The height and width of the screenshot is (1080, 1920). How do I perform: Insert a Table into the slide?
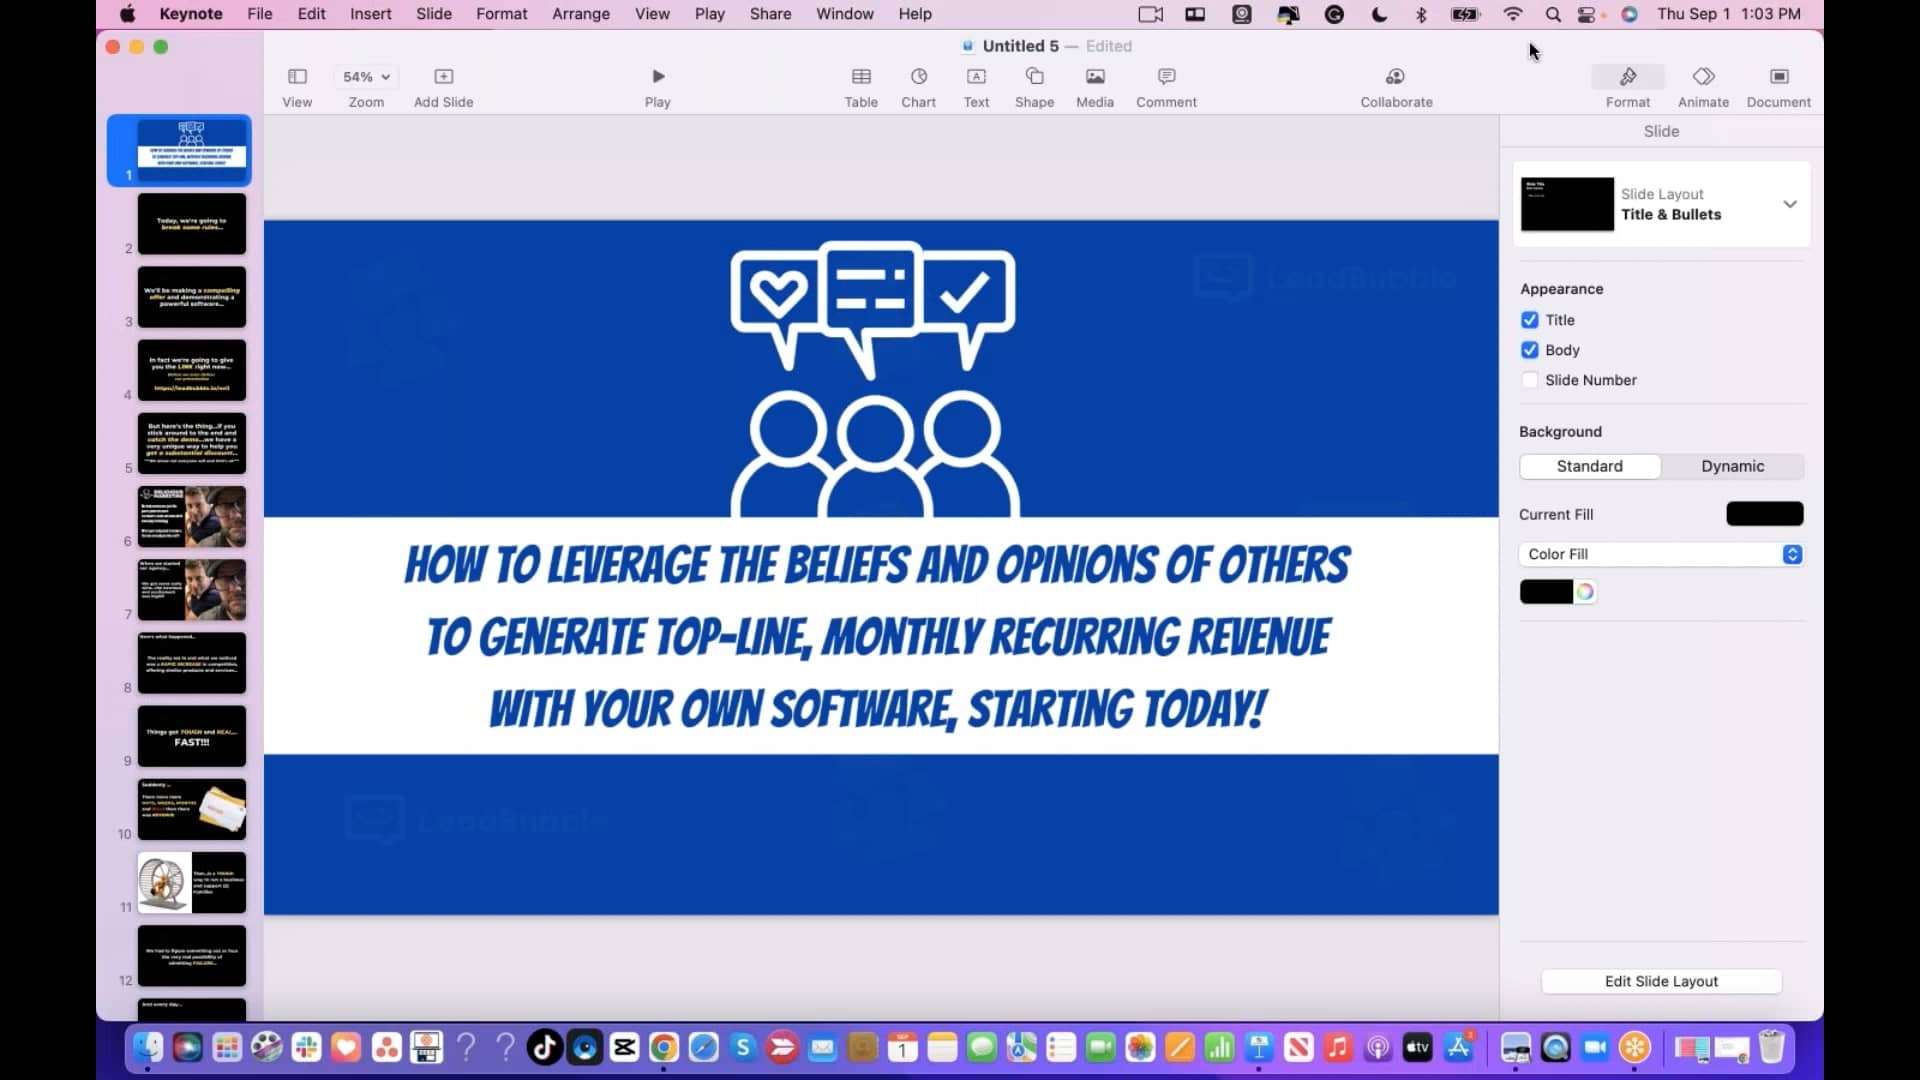(860, 85)
